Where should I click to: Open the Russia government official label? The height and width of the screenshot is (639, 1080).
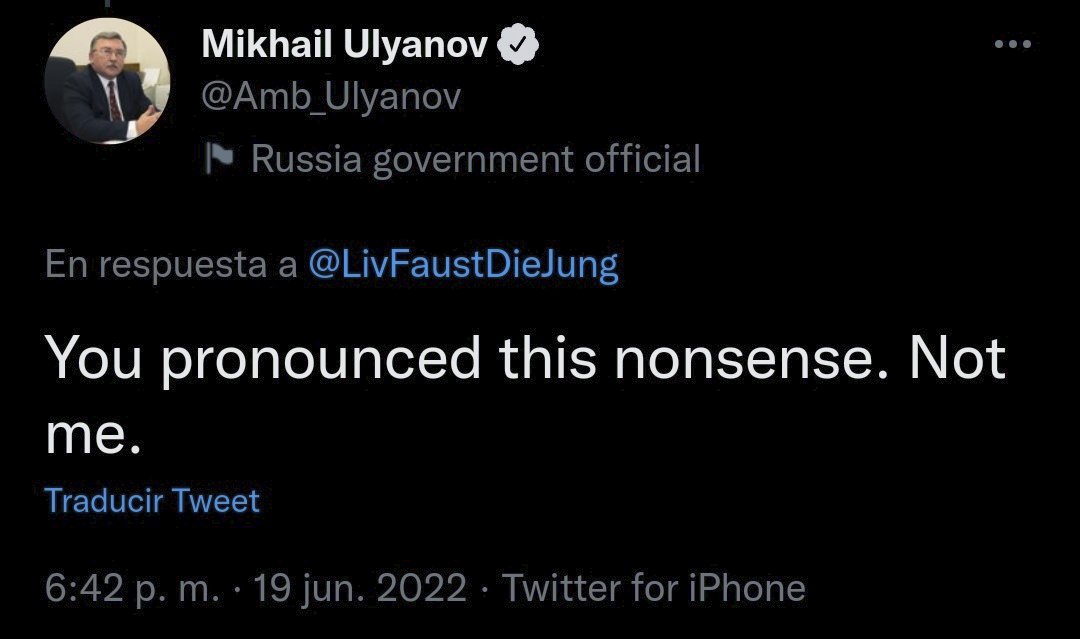(475, 159)
